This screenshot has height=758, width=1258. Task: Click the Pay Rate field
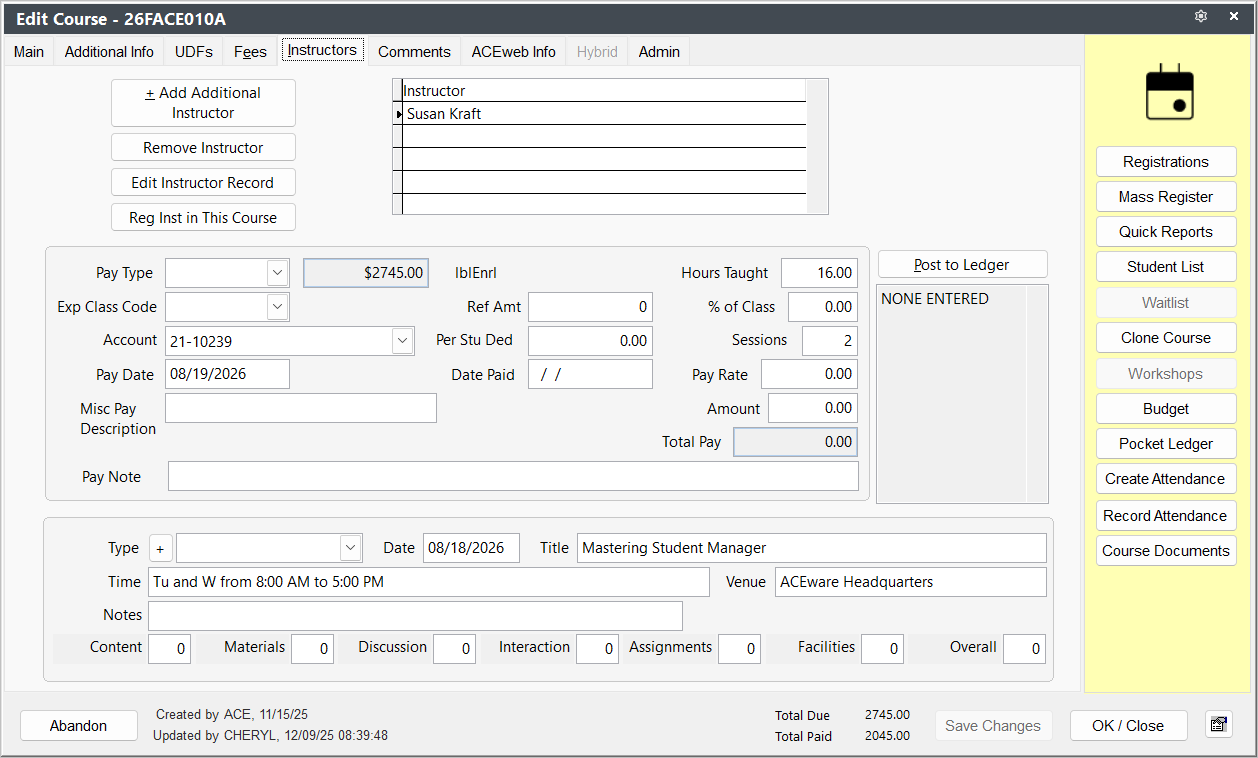[809, 374]
